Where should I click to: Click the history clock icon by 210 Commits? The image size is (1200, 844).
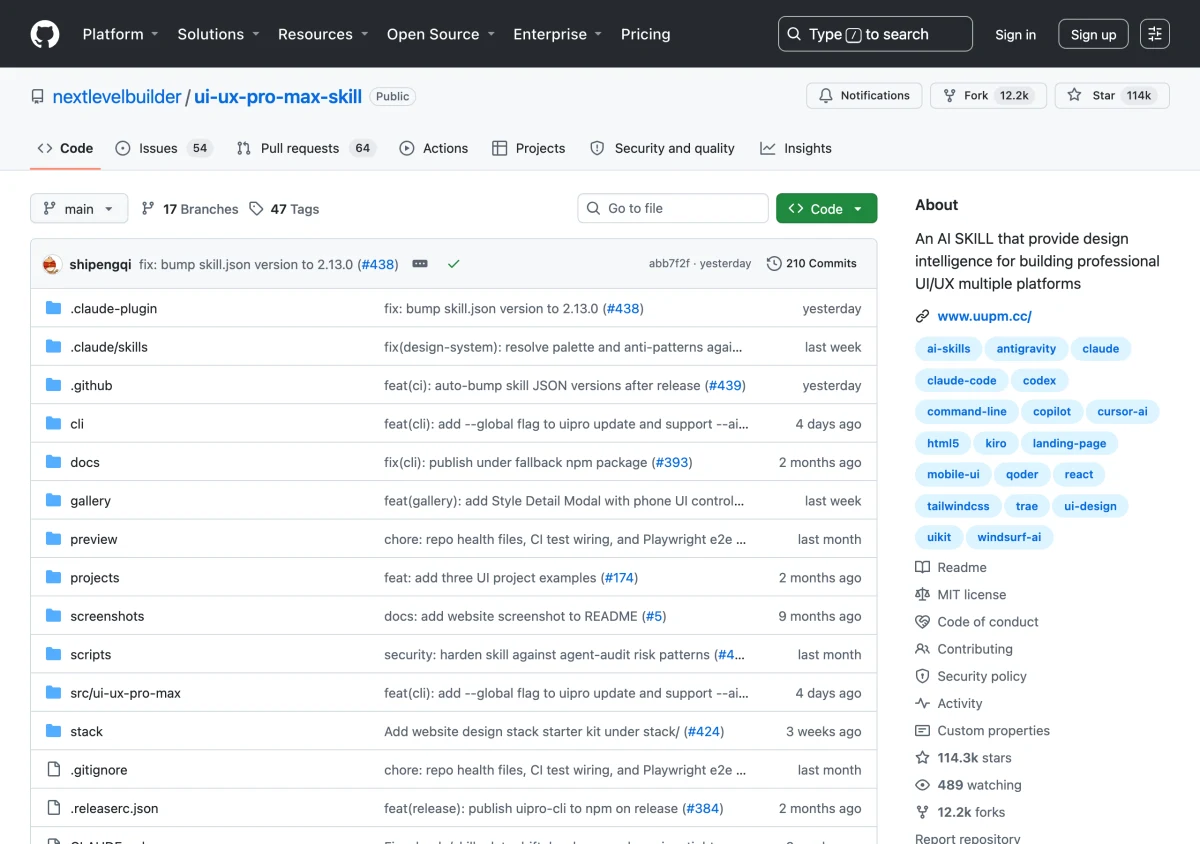coord(774,264)
